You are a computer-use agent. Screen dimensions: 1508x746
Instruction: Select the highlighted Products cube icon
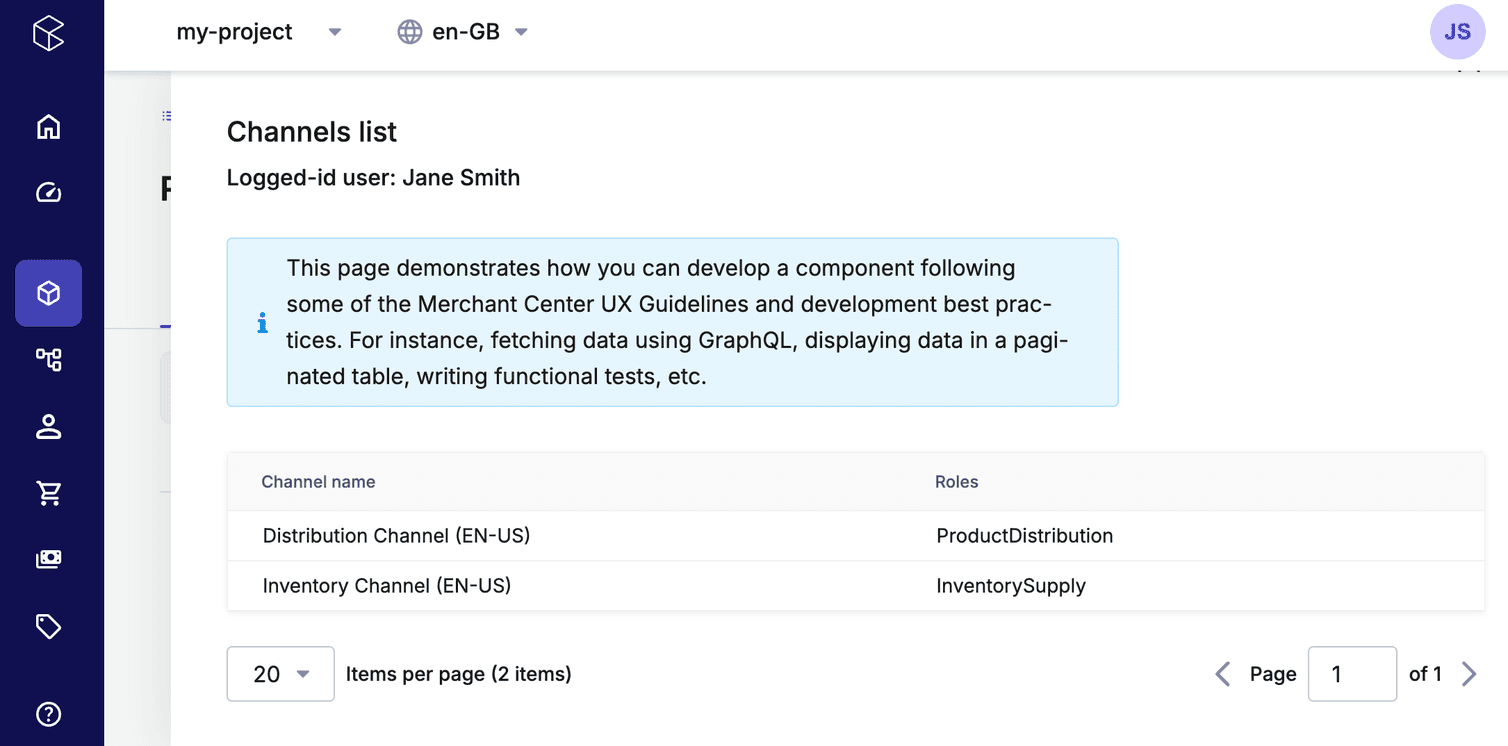pos(48,293)
